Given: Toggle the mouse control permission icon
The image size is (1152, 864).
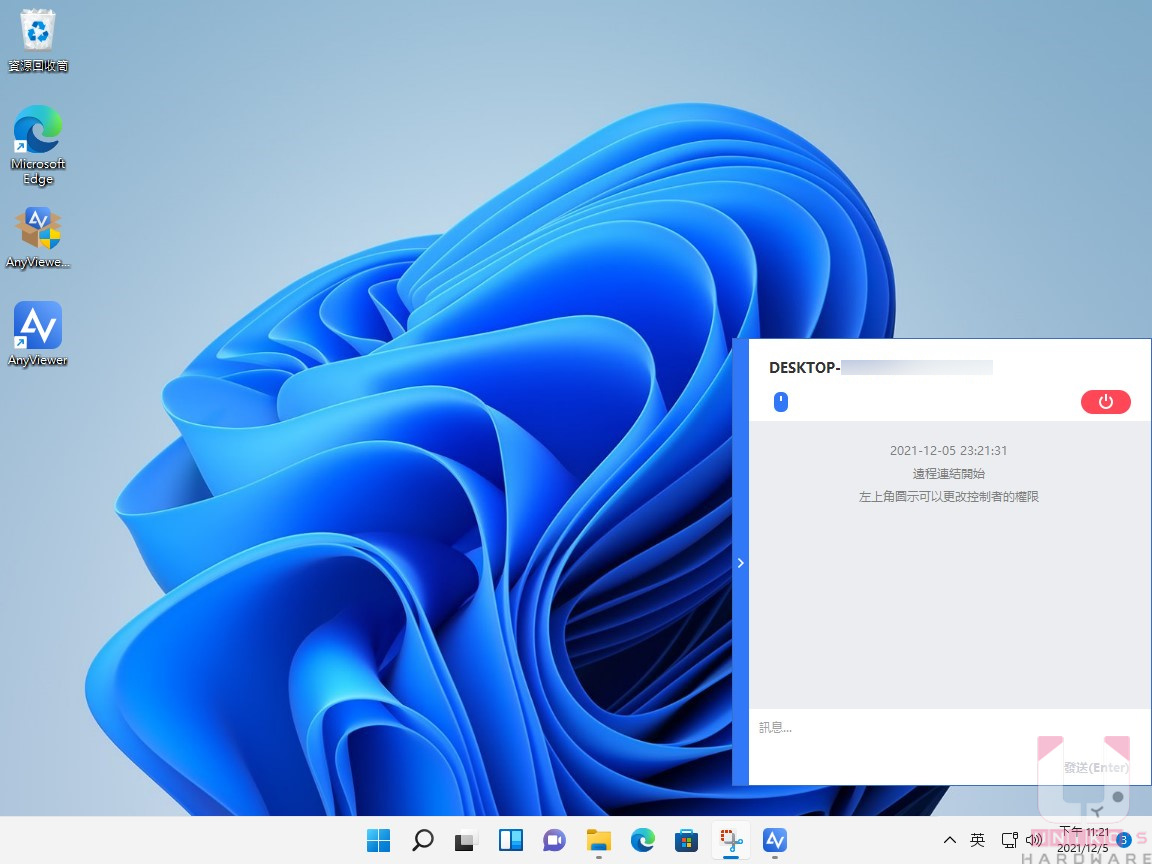Looking at the screenshot, I should pos(781,402).
